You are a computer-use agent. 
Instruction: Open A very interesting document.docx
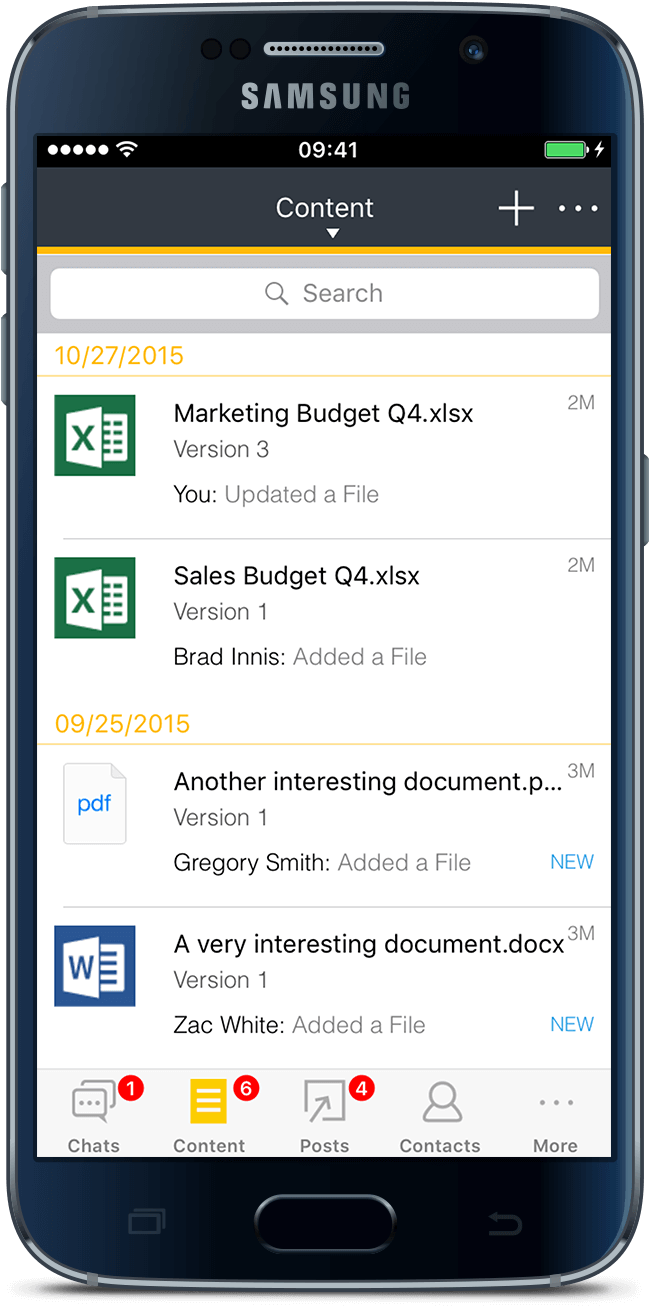click(x=368, y=944)
